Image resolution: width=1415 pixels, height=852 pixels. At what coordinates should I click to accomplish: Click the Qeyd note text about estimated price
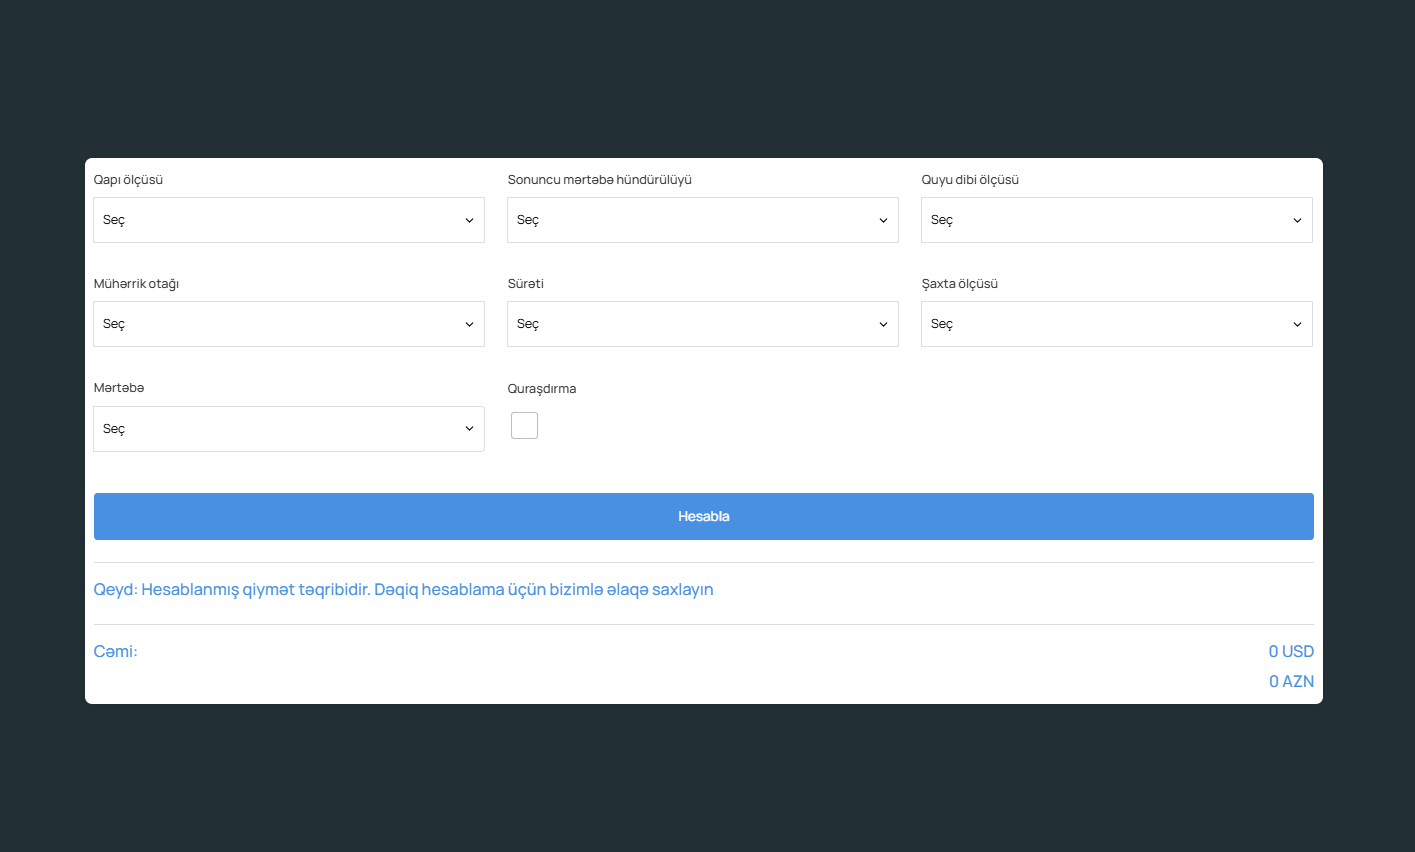tap(403, 590)
